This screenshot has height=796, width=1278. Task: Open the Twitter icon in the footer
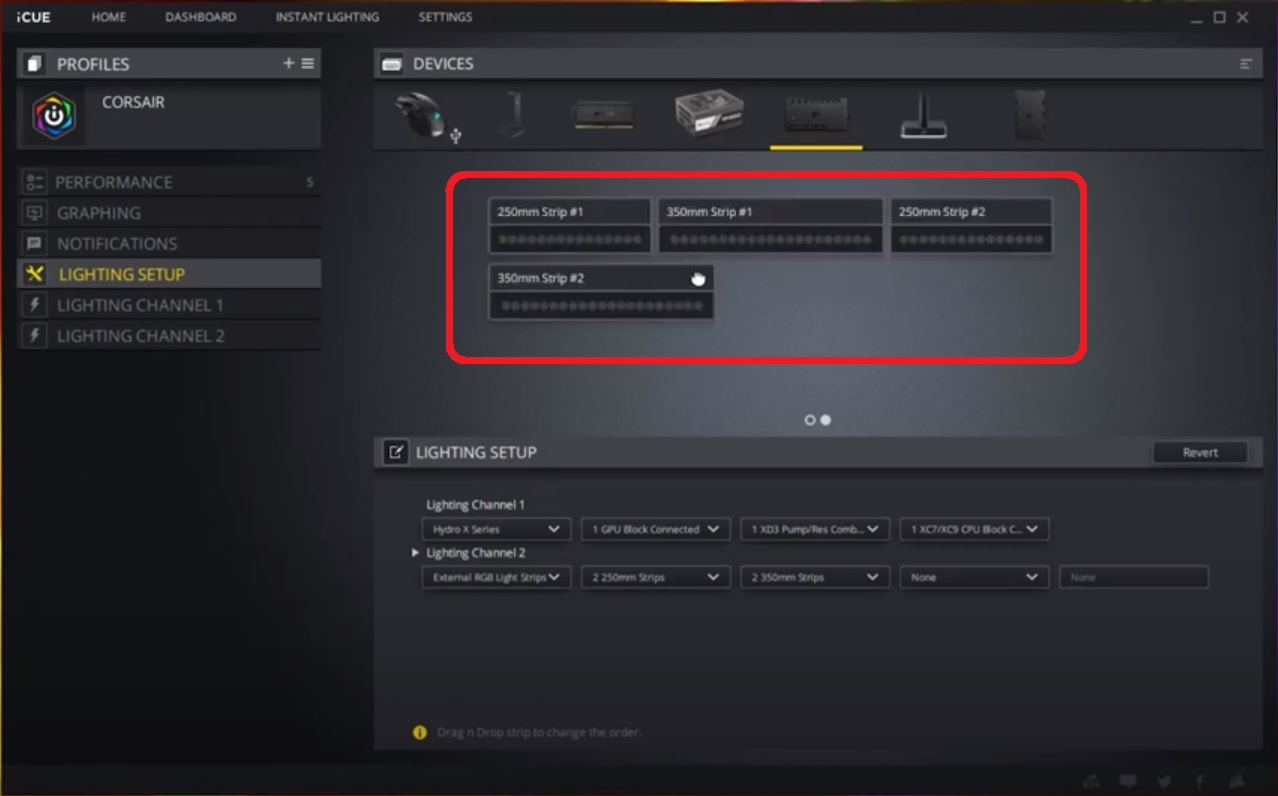[1164, 782]
